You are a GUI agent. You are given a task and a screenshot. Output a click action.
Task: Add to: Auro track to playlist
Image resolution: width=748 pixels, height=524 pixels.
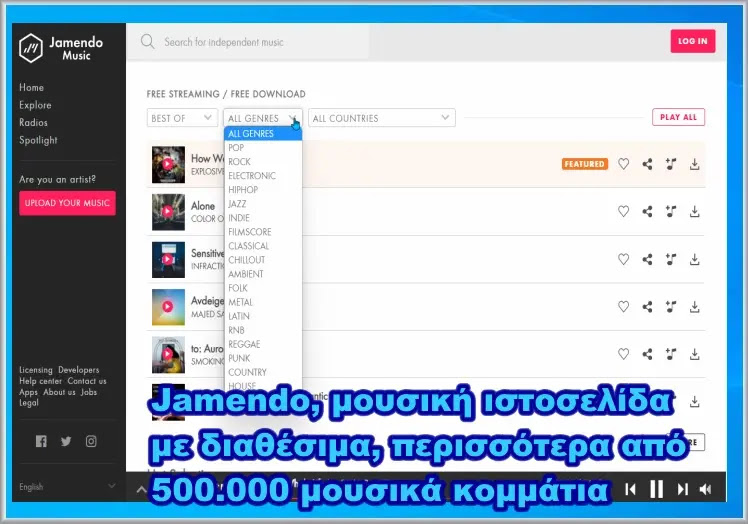click(671, 354)
